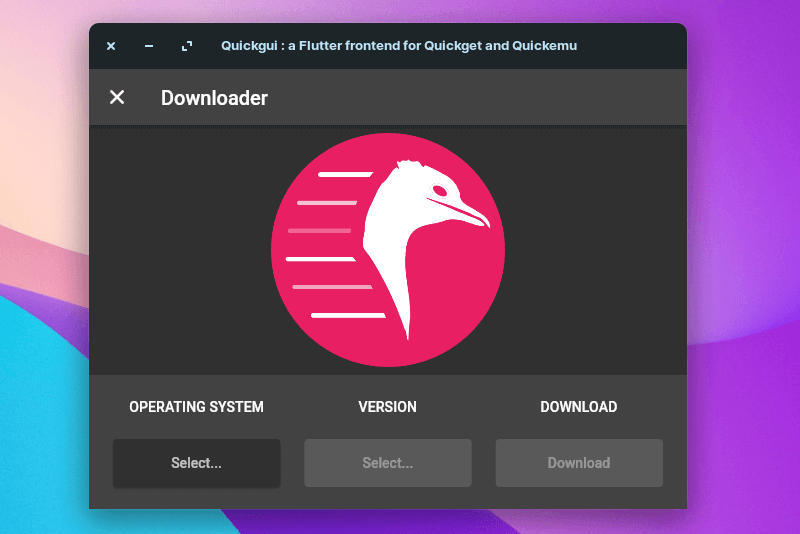
Task: Maximize the Quickgui window
Action: (187, 46)
